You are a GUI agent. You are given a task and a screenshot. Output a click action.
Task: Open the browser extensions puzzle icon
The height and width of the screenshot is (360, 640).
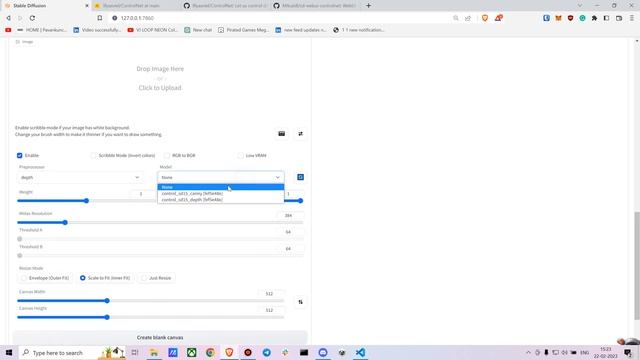(594, 18)
